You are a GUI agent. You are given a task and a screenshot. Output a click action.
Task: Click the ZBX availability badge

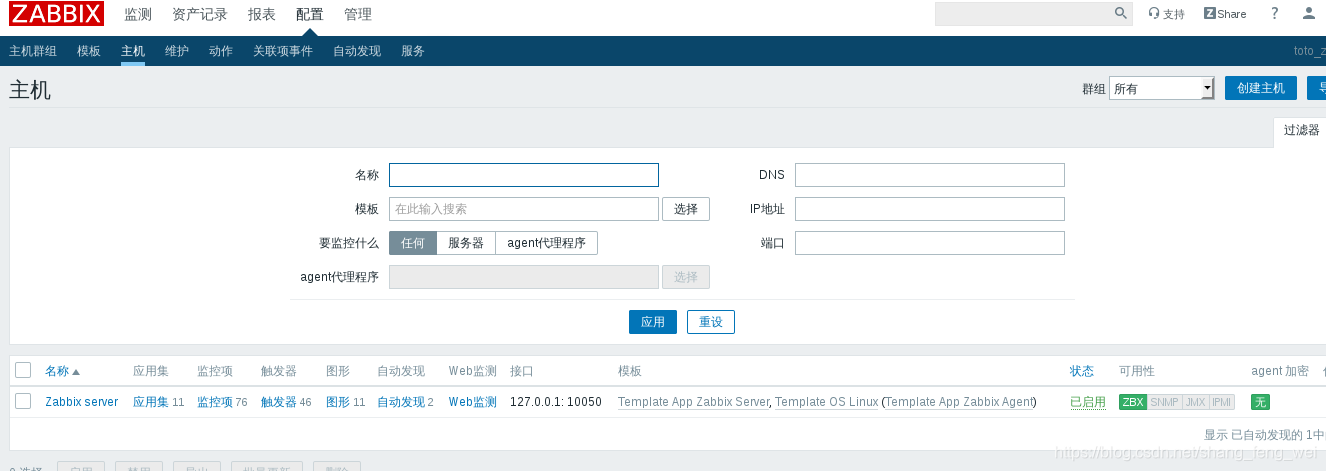[1132, 402]
